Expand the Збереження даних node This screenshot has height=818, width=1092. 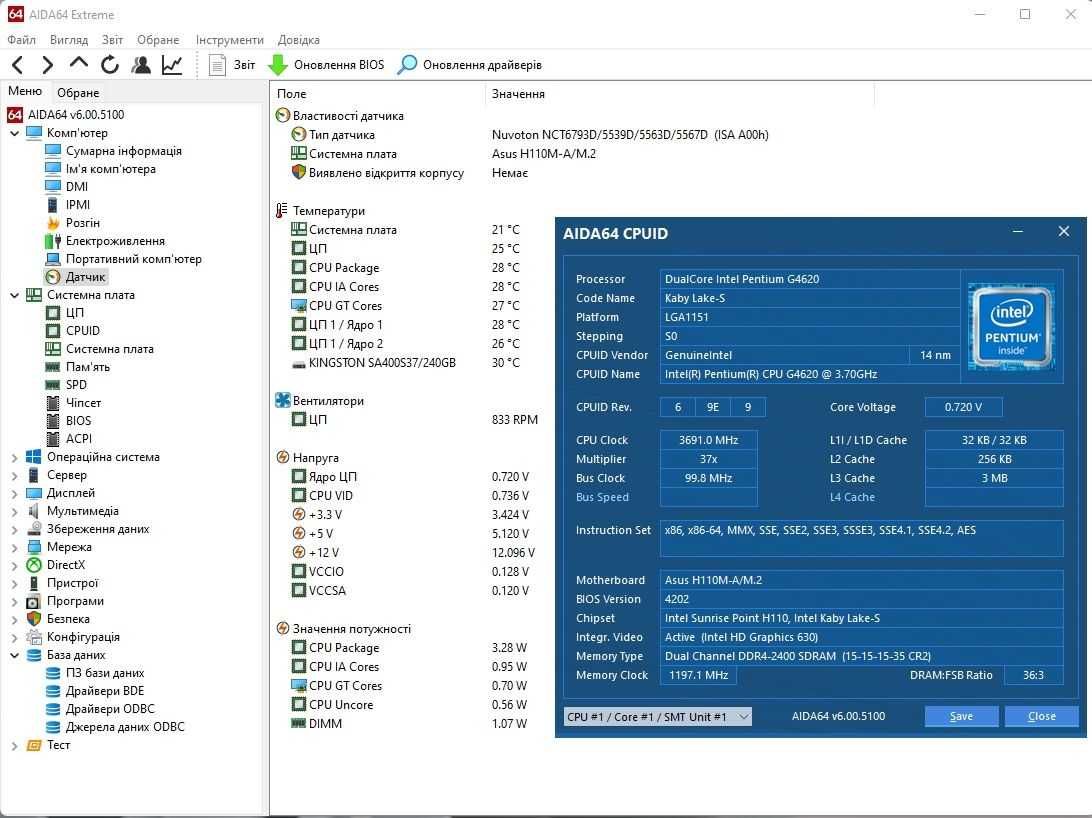[15, 529]
